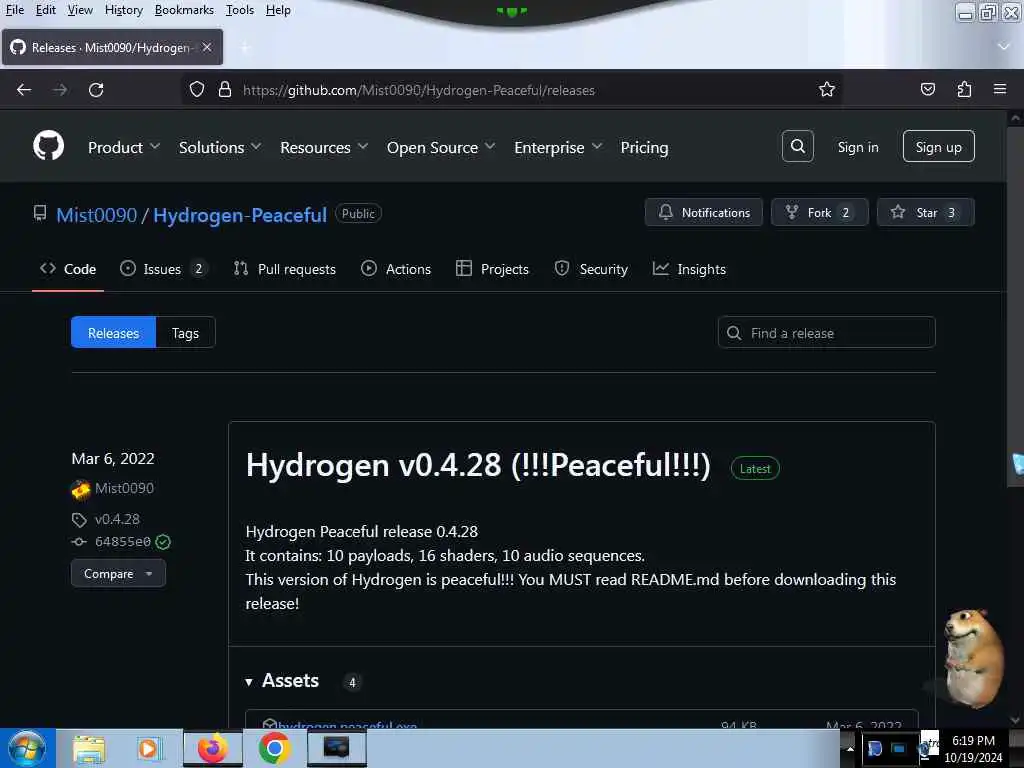Open the 64855e0 commit link
Screen dimensions: 1024x768
click(x=123, y=541)
